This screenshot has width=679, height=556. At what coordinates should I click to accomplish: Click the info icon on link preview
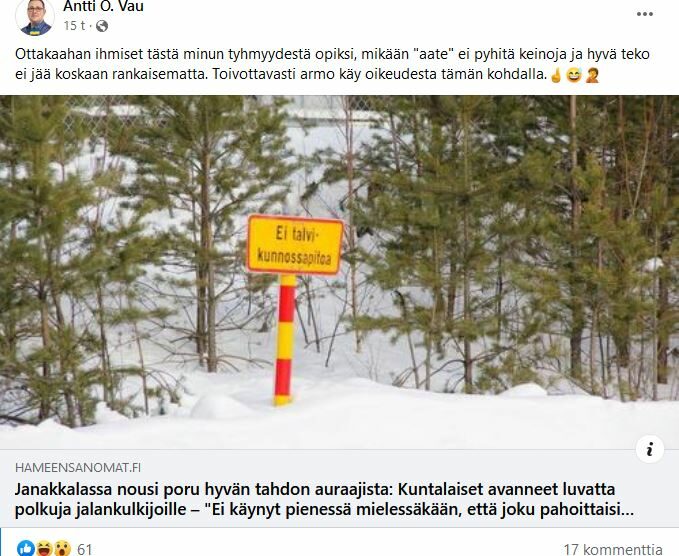[x=650, y=449]
